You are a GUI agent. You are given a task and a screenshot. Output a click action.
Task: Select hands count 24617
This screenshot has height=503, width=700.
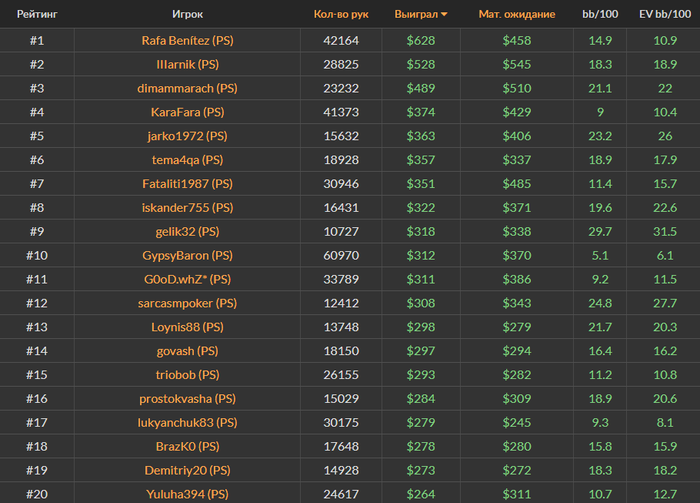[x=341, y=494]
